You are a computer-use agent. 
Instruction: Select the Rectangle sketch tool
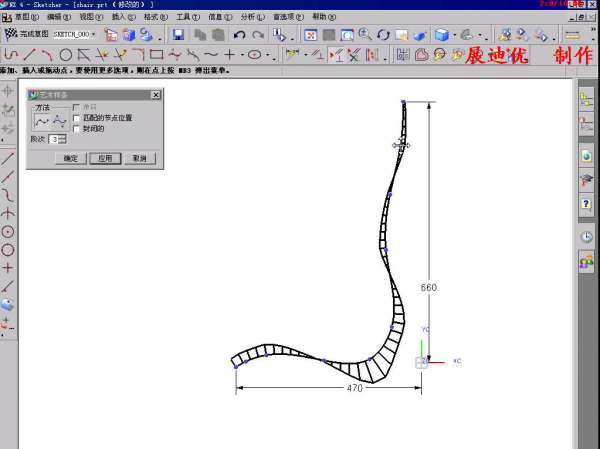156,54
